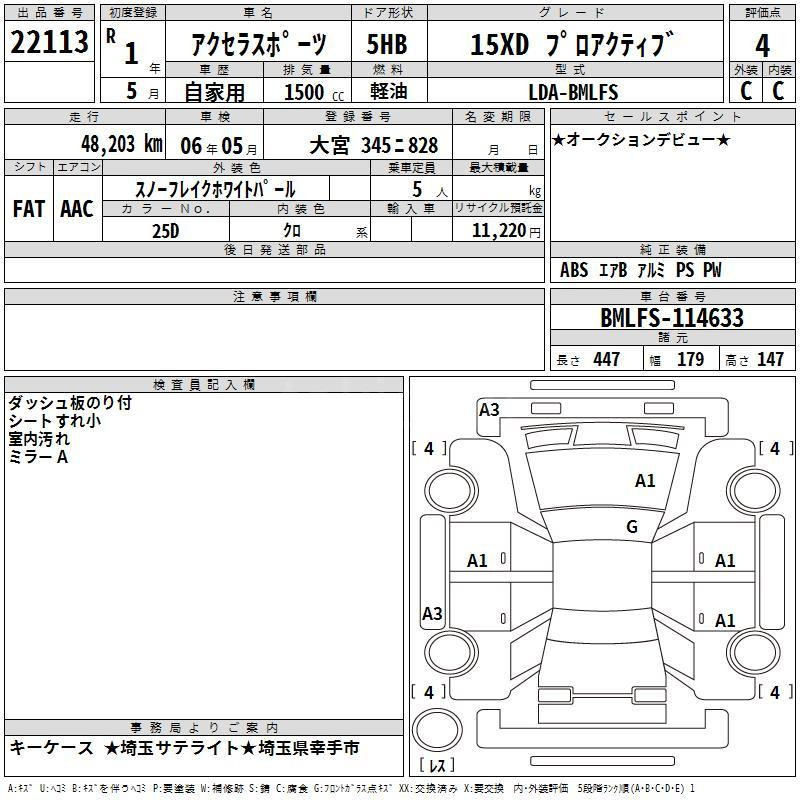The height and width of the screenshot is (800, 800).
Task: Click inspector note ミラーA
Action: [38, 457]
